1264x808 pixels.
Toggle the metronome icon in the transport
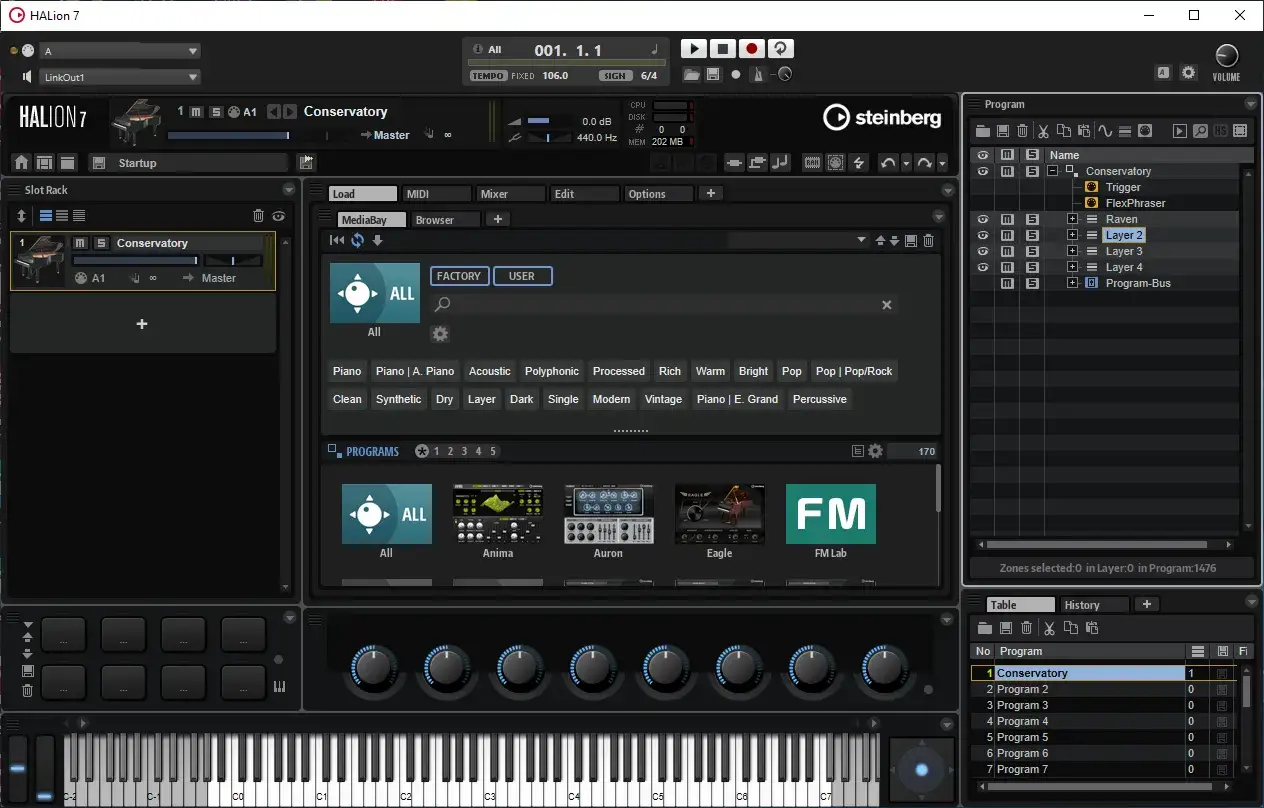(760, 75)
